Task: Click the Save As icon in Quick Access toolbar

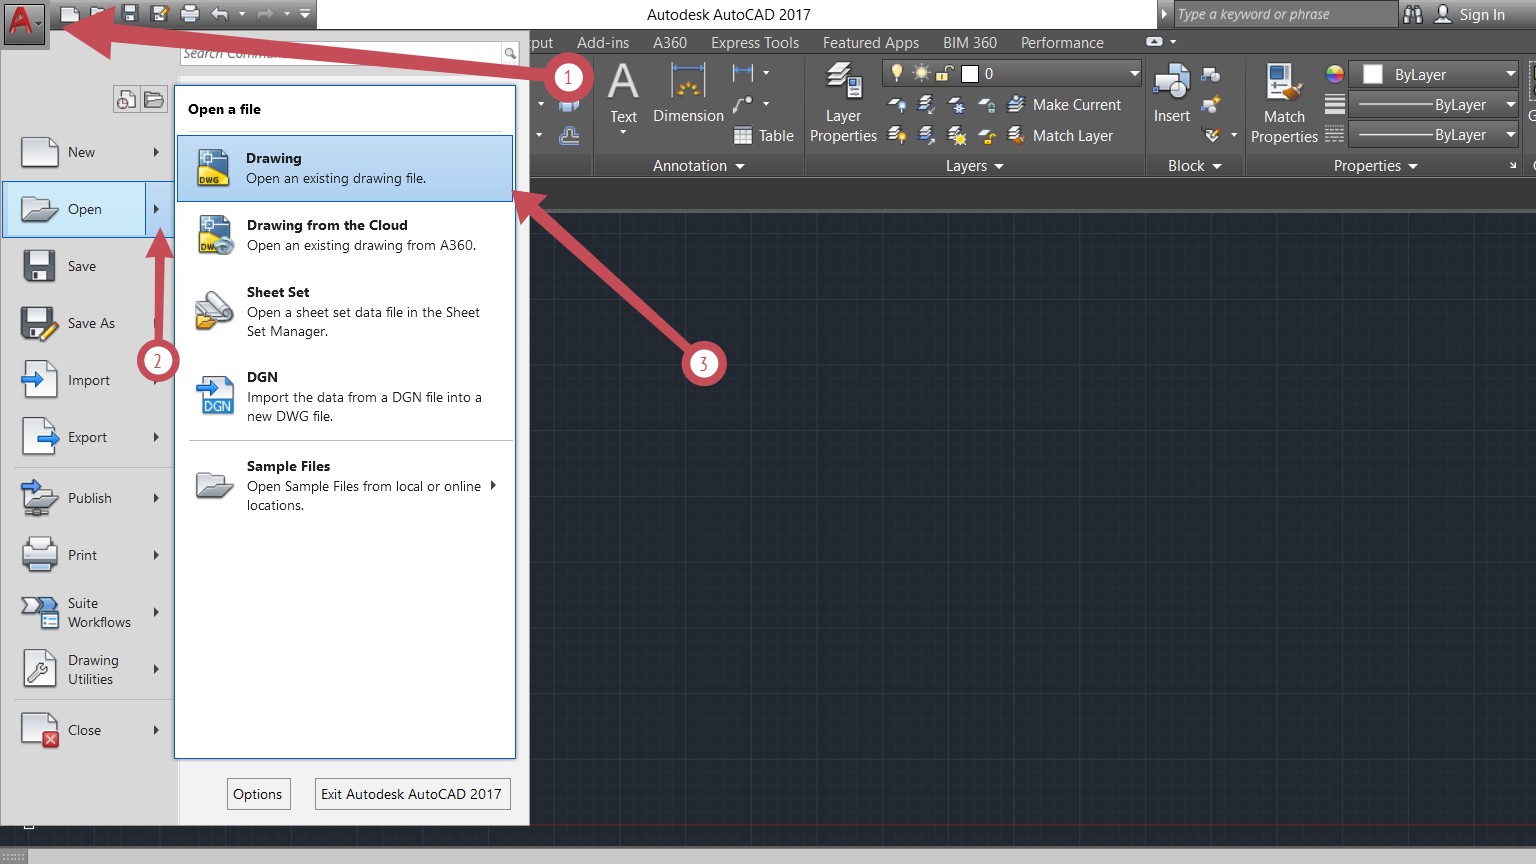Action: click(x=159, y=13)
